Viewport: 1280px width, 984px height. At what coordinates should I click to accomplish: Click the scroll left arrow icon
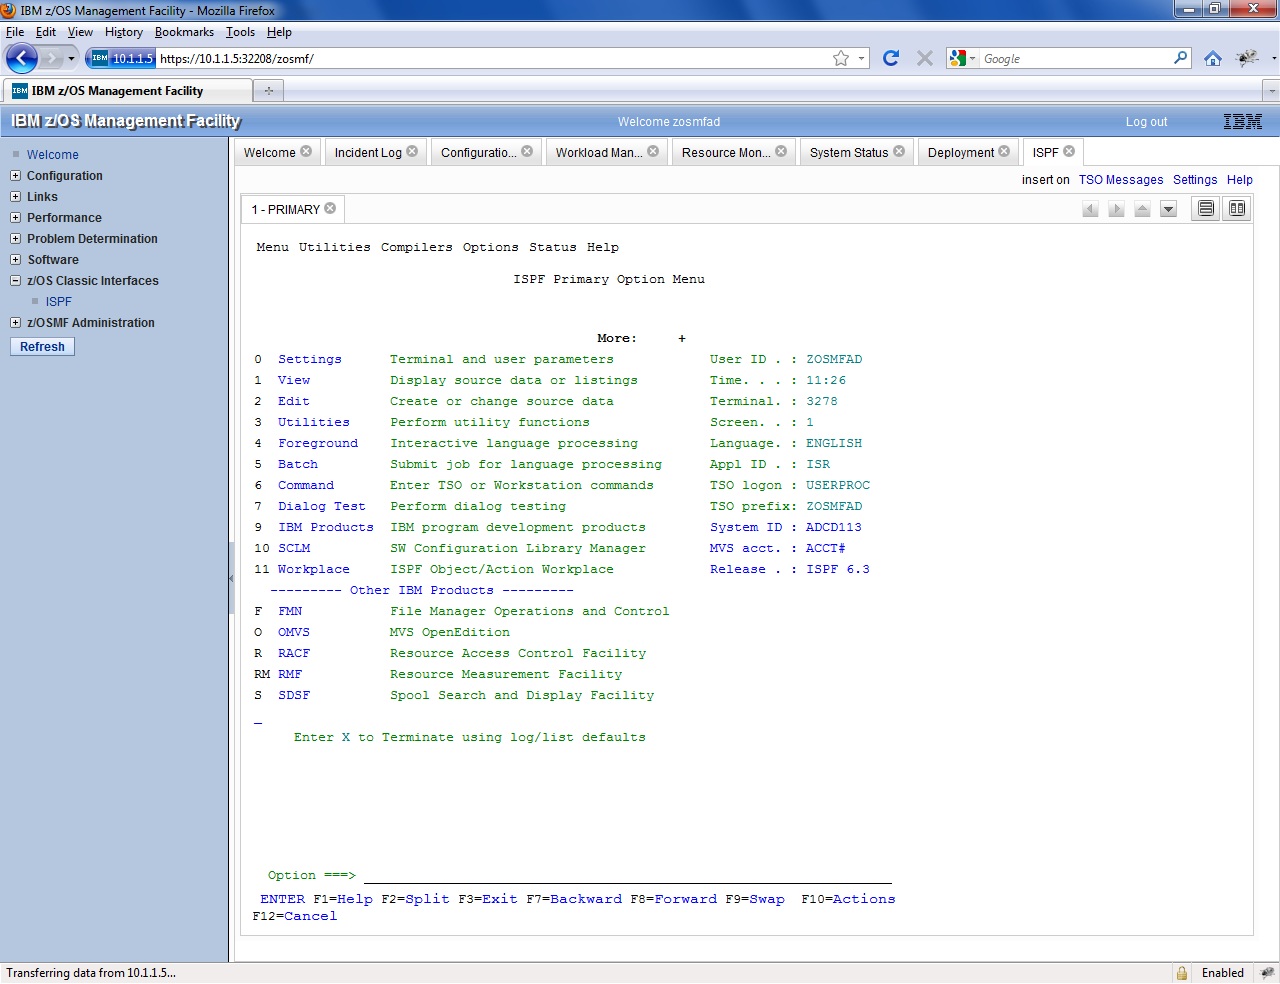1090,209
